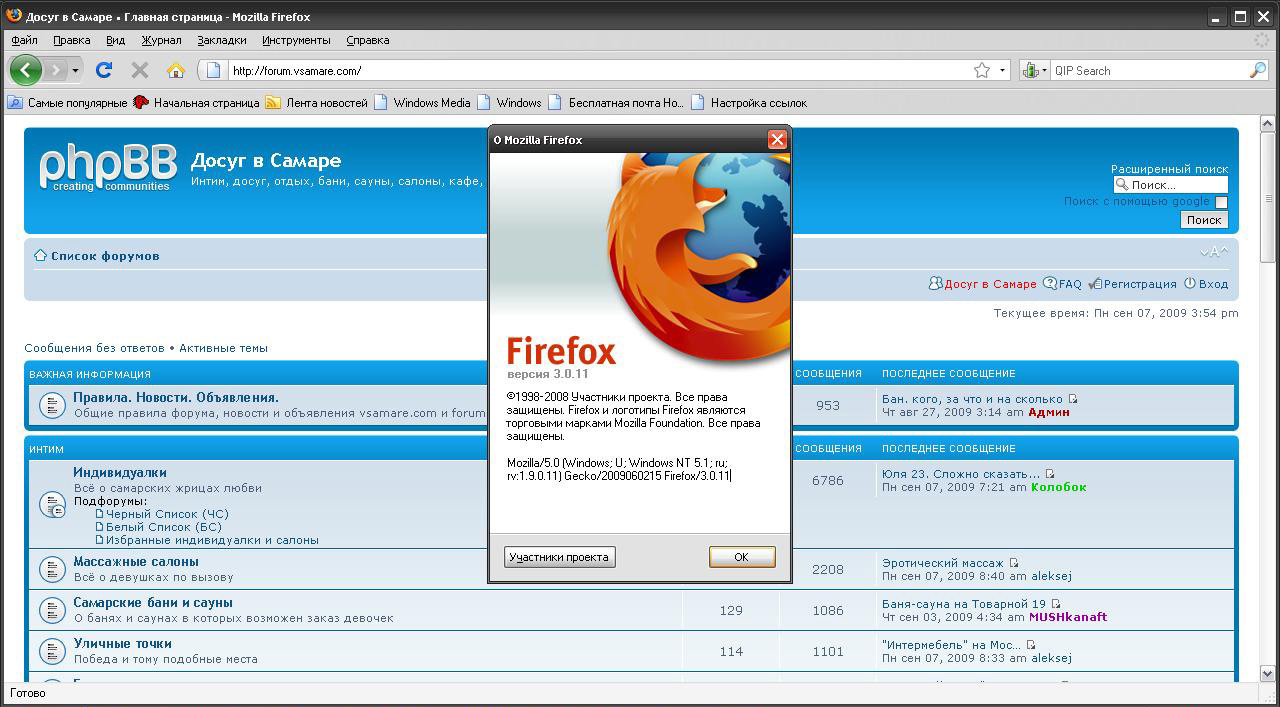
Task: Click the Stop loading X icon
Action: [140, 70]
